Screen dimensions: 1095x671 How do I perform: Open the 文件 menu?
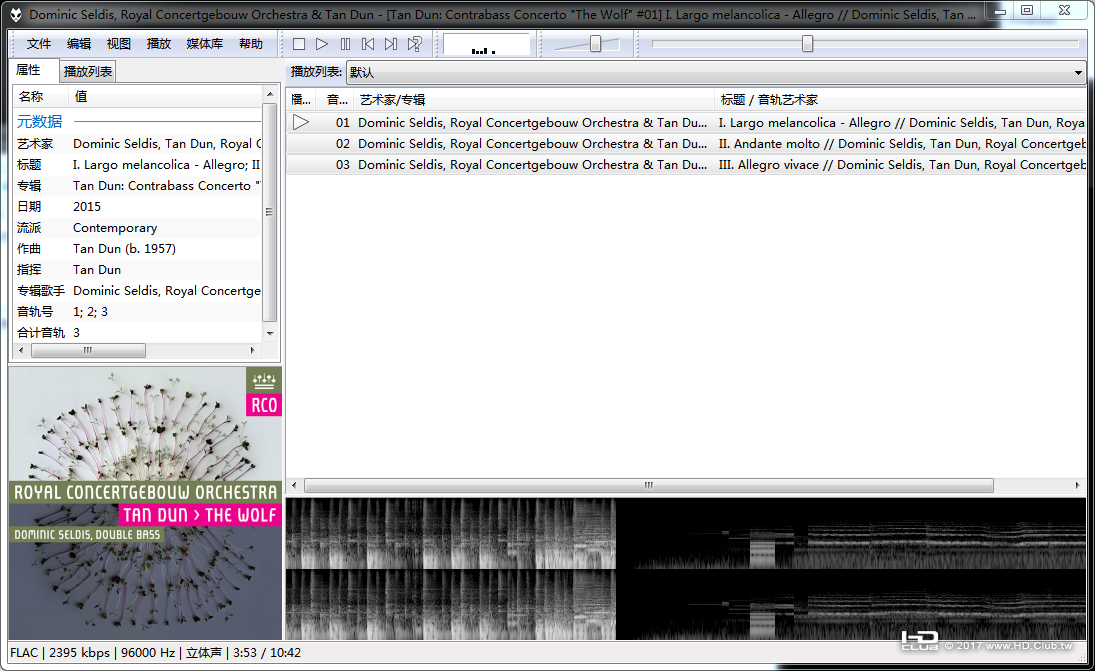tap(38, 44)
